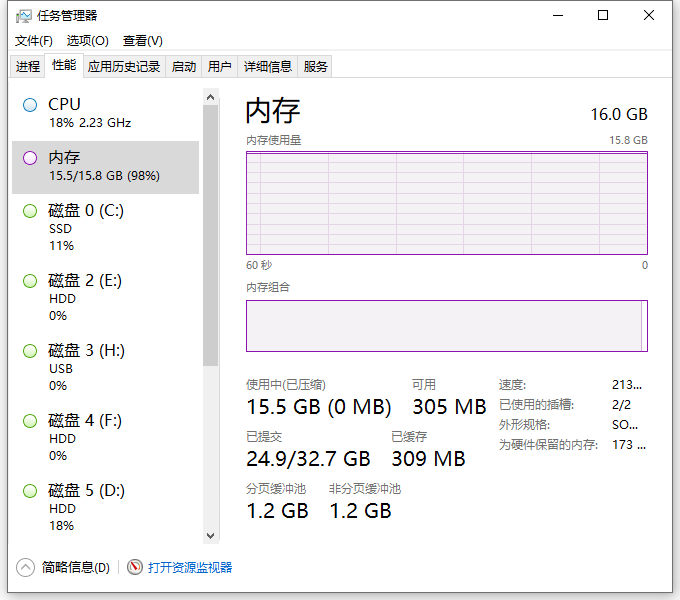Click the memory composition bar
This screenshot has width=680, height=600.
tap(446, 326)
